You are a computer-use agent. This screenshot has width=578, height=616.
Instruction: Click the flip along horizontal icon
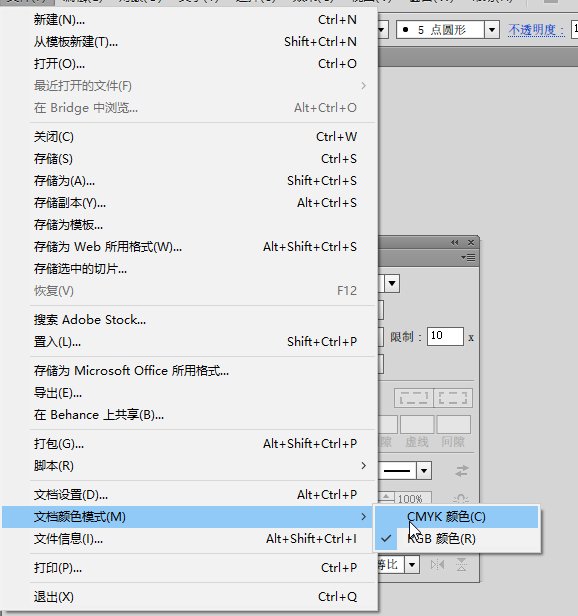point(437,565)
